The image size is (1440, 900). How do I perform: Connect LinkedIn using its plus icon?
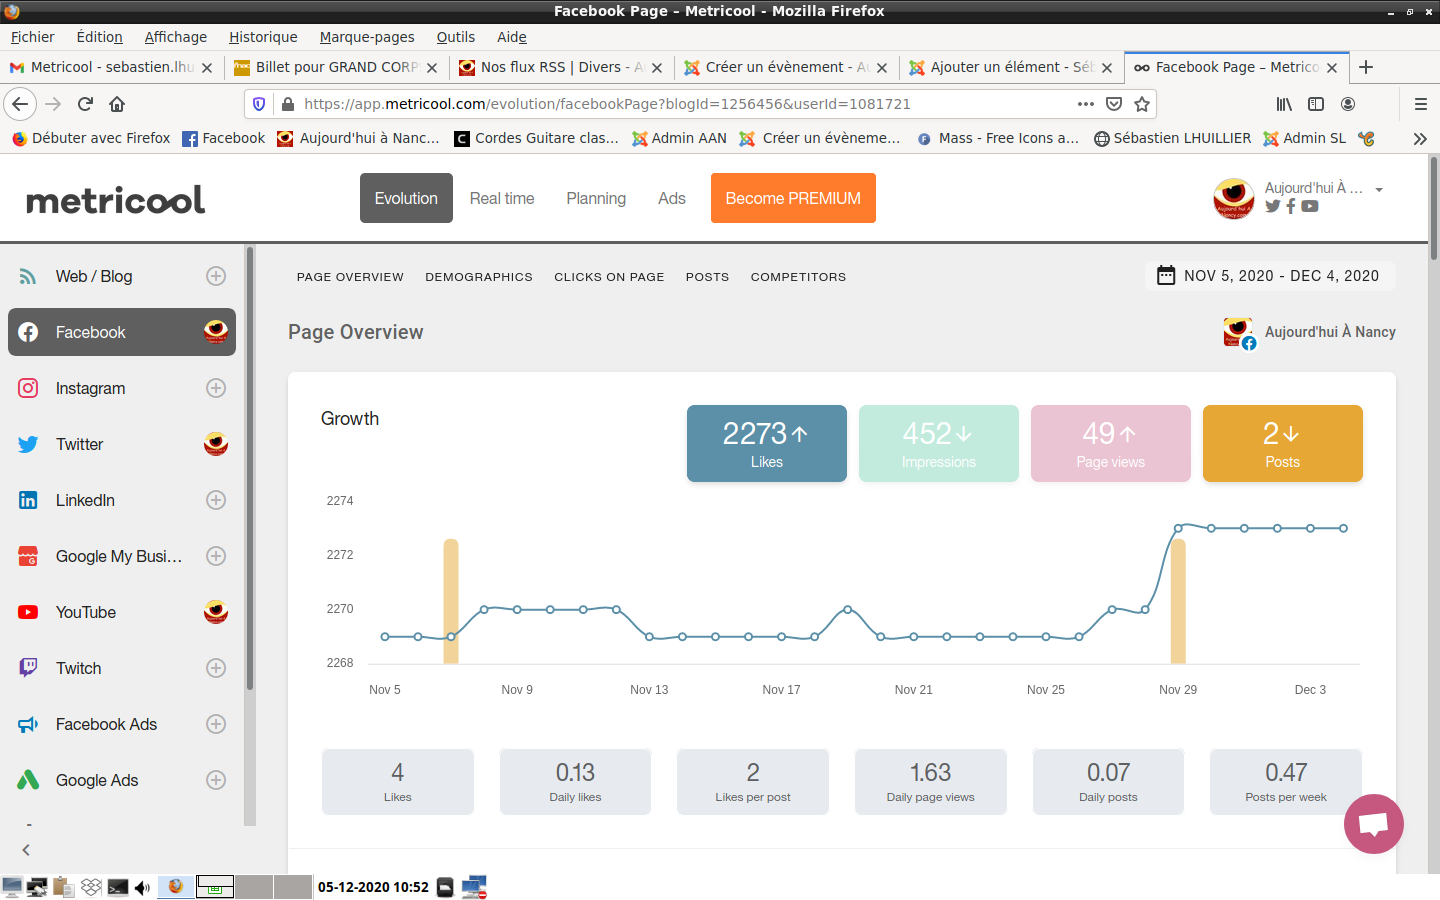pyautogui.click(x=216, y=500)
